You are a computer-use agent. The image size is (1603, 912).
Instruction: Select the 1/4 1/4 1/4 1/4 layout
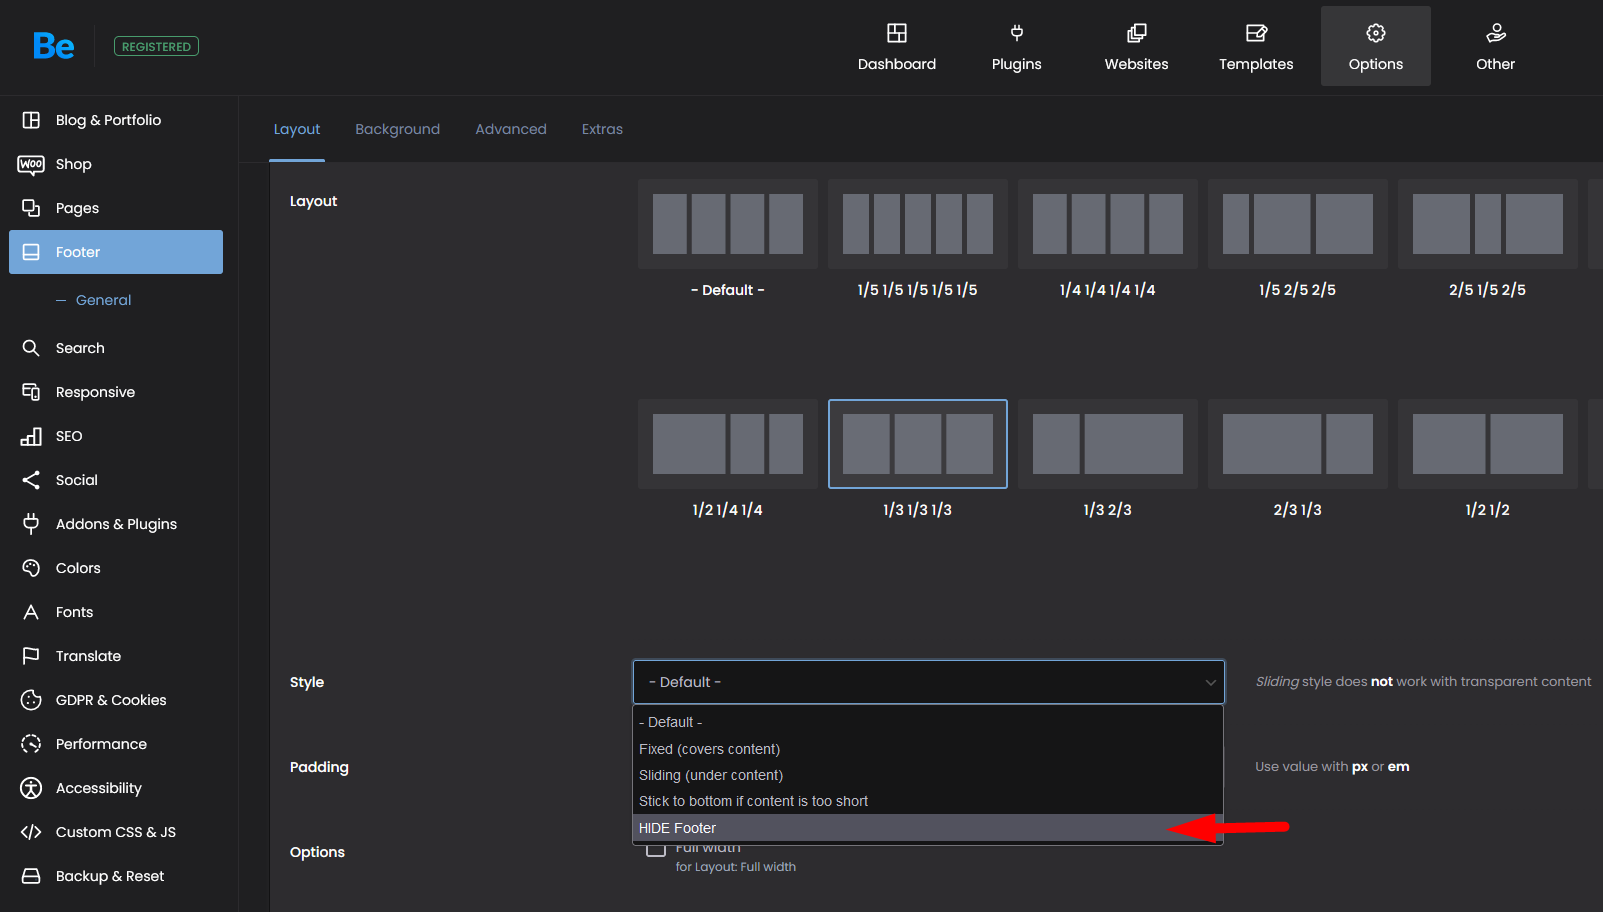pyautogui.click(x=1108, y=224)
